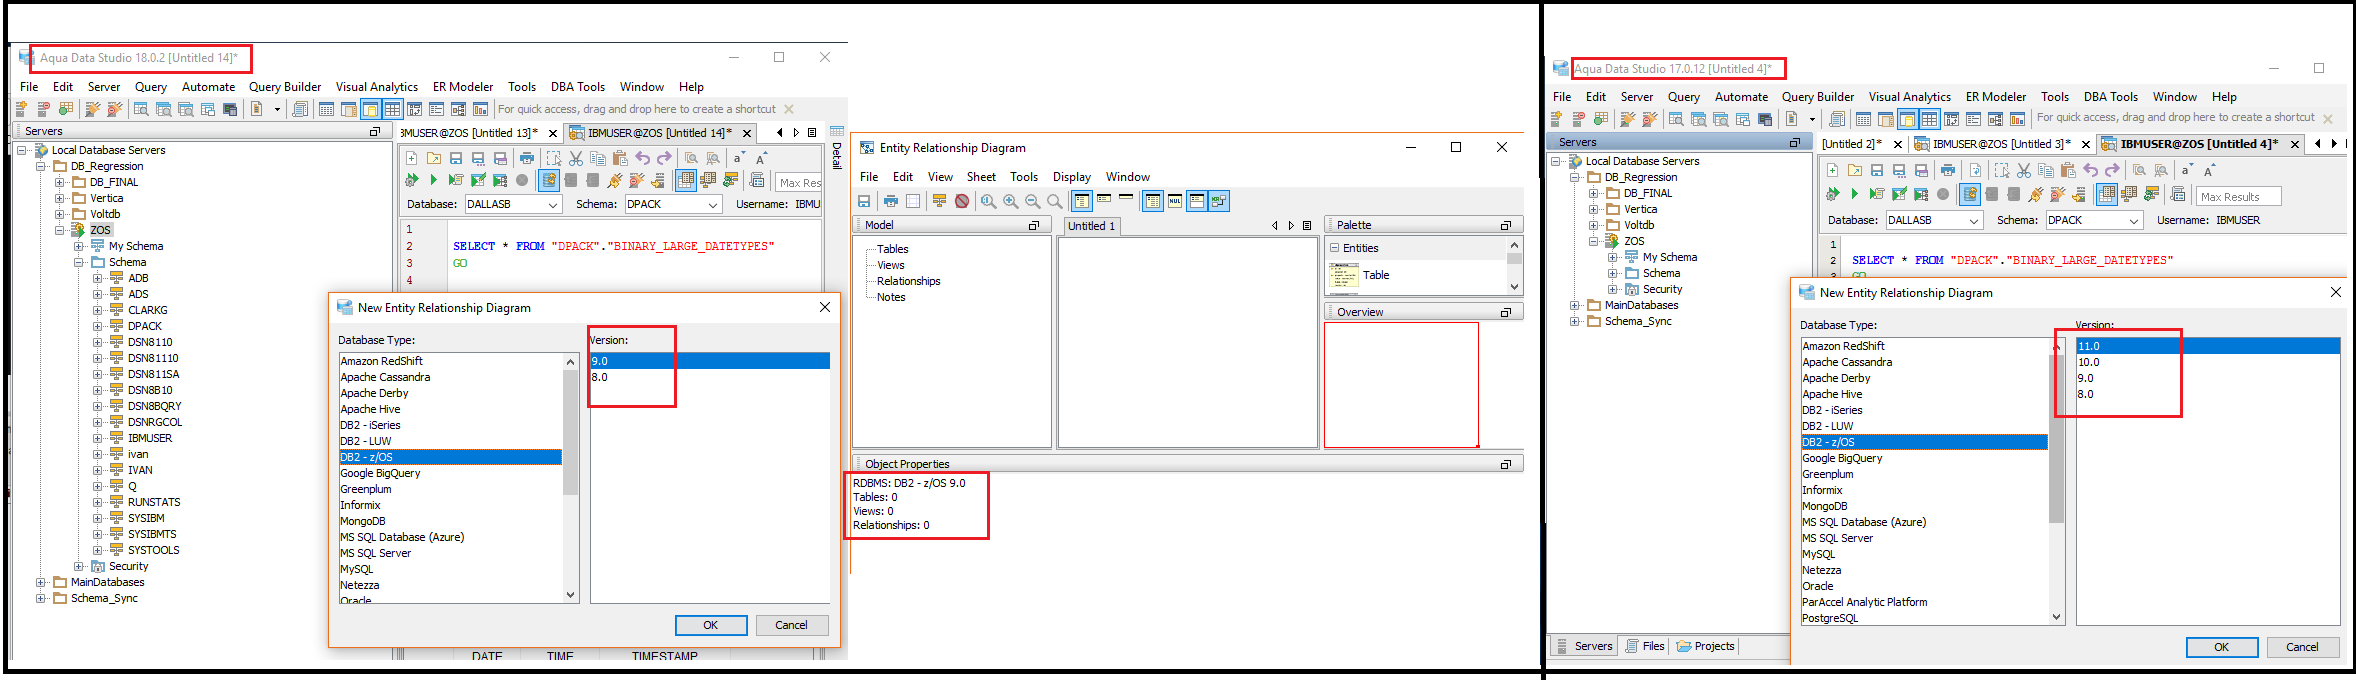The image size is (2356, 680).
Task: Collapse Entities section in ER Diagram Palette
Action: click(1334, 248)
